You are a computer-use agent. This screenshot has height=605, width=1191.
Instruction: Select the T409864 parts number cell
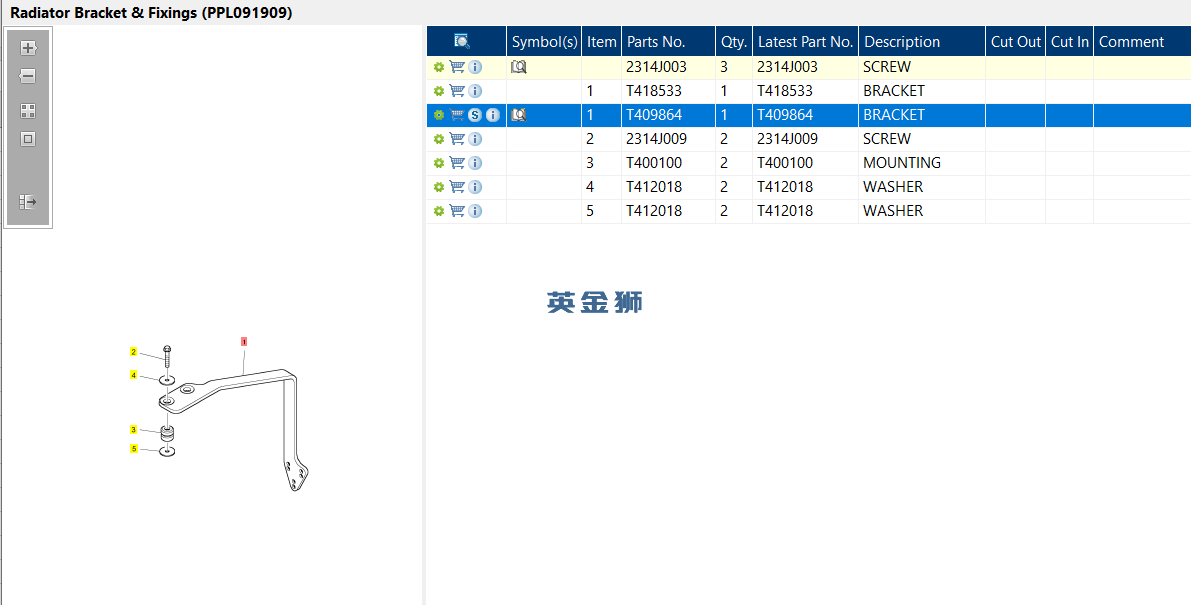(x=668, y=115)
